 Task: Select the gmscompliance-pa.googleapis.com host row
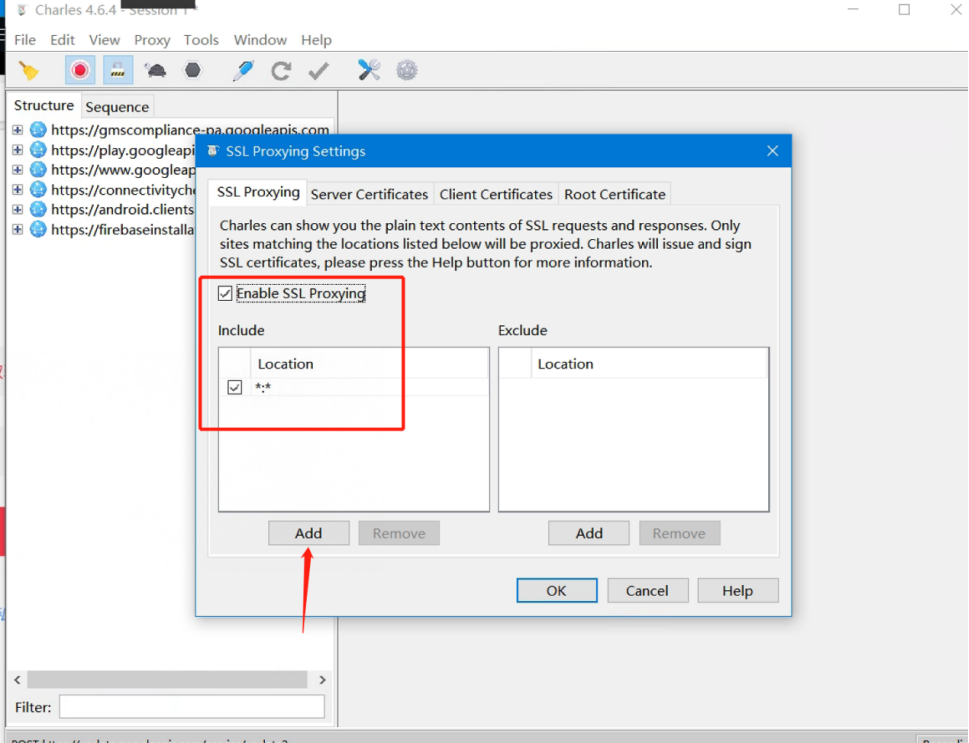click(x=190, y=130)
